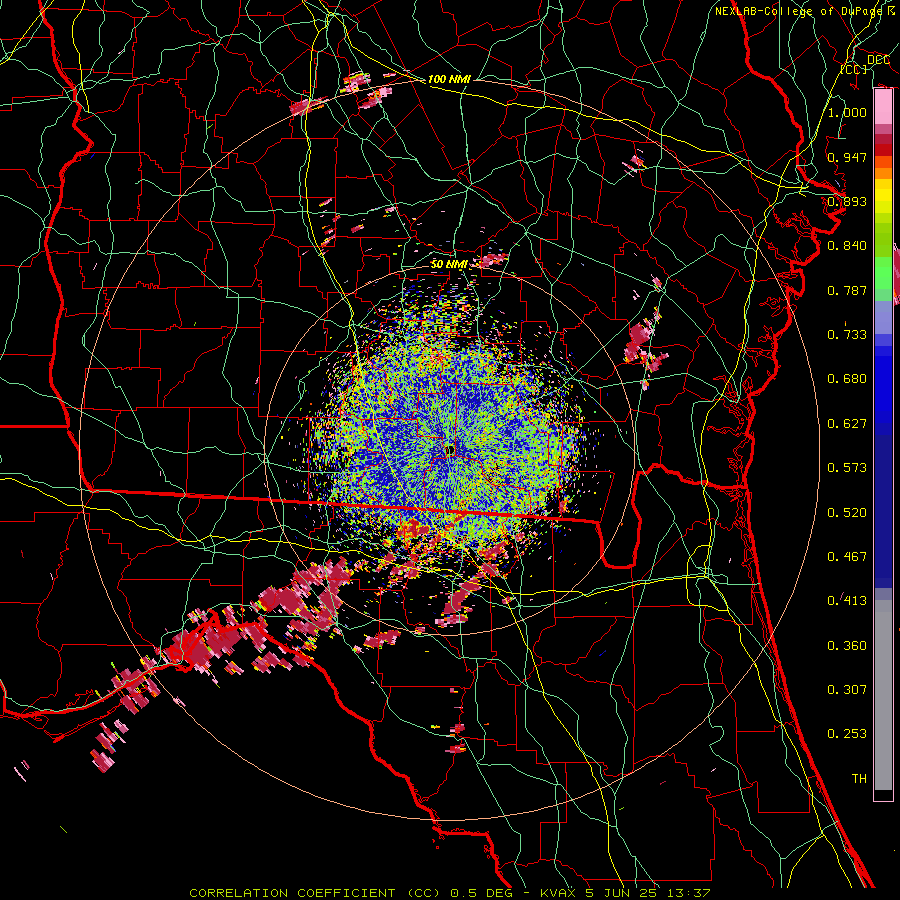Image resolution: width=900 pixels, height=900 pixels.
Task: Click the bright green segment of color bar
Action: click(x=883, y=272)
